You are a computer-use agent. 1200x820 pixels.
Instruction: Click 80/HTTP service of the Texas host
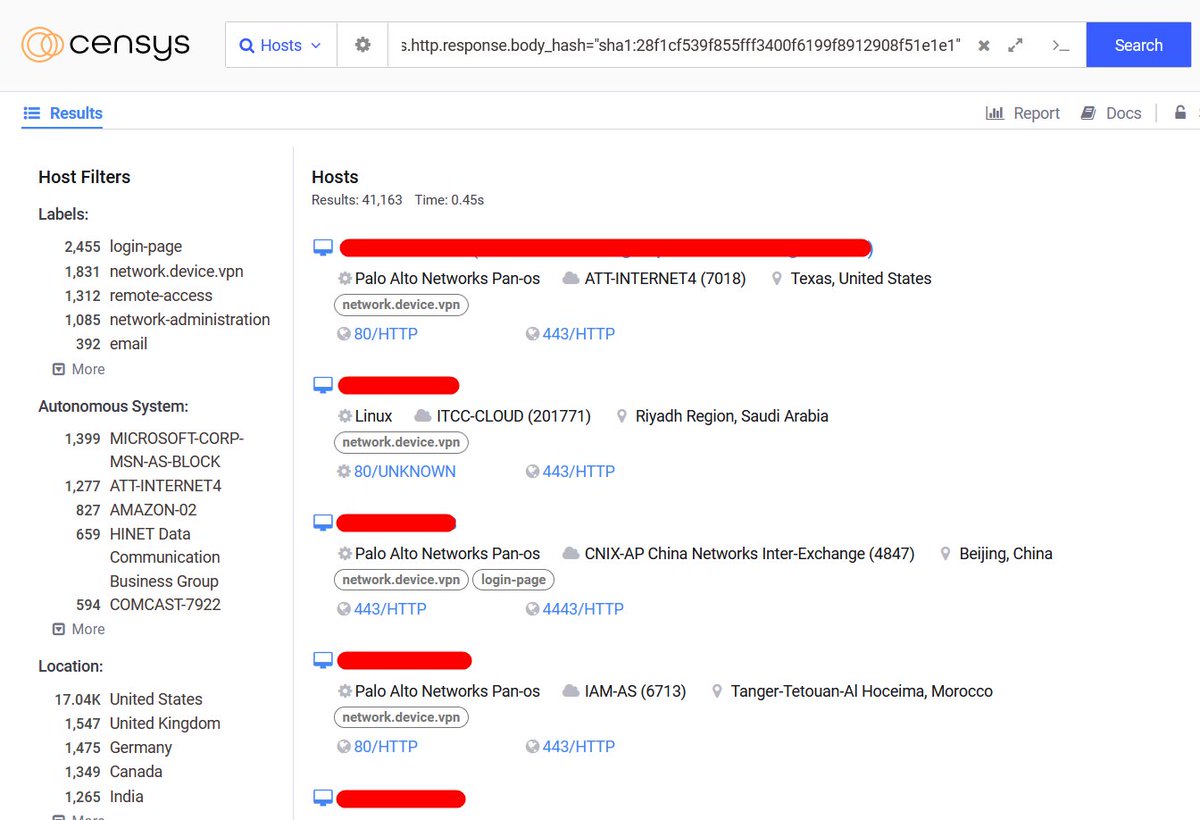(x=378, y=334)
